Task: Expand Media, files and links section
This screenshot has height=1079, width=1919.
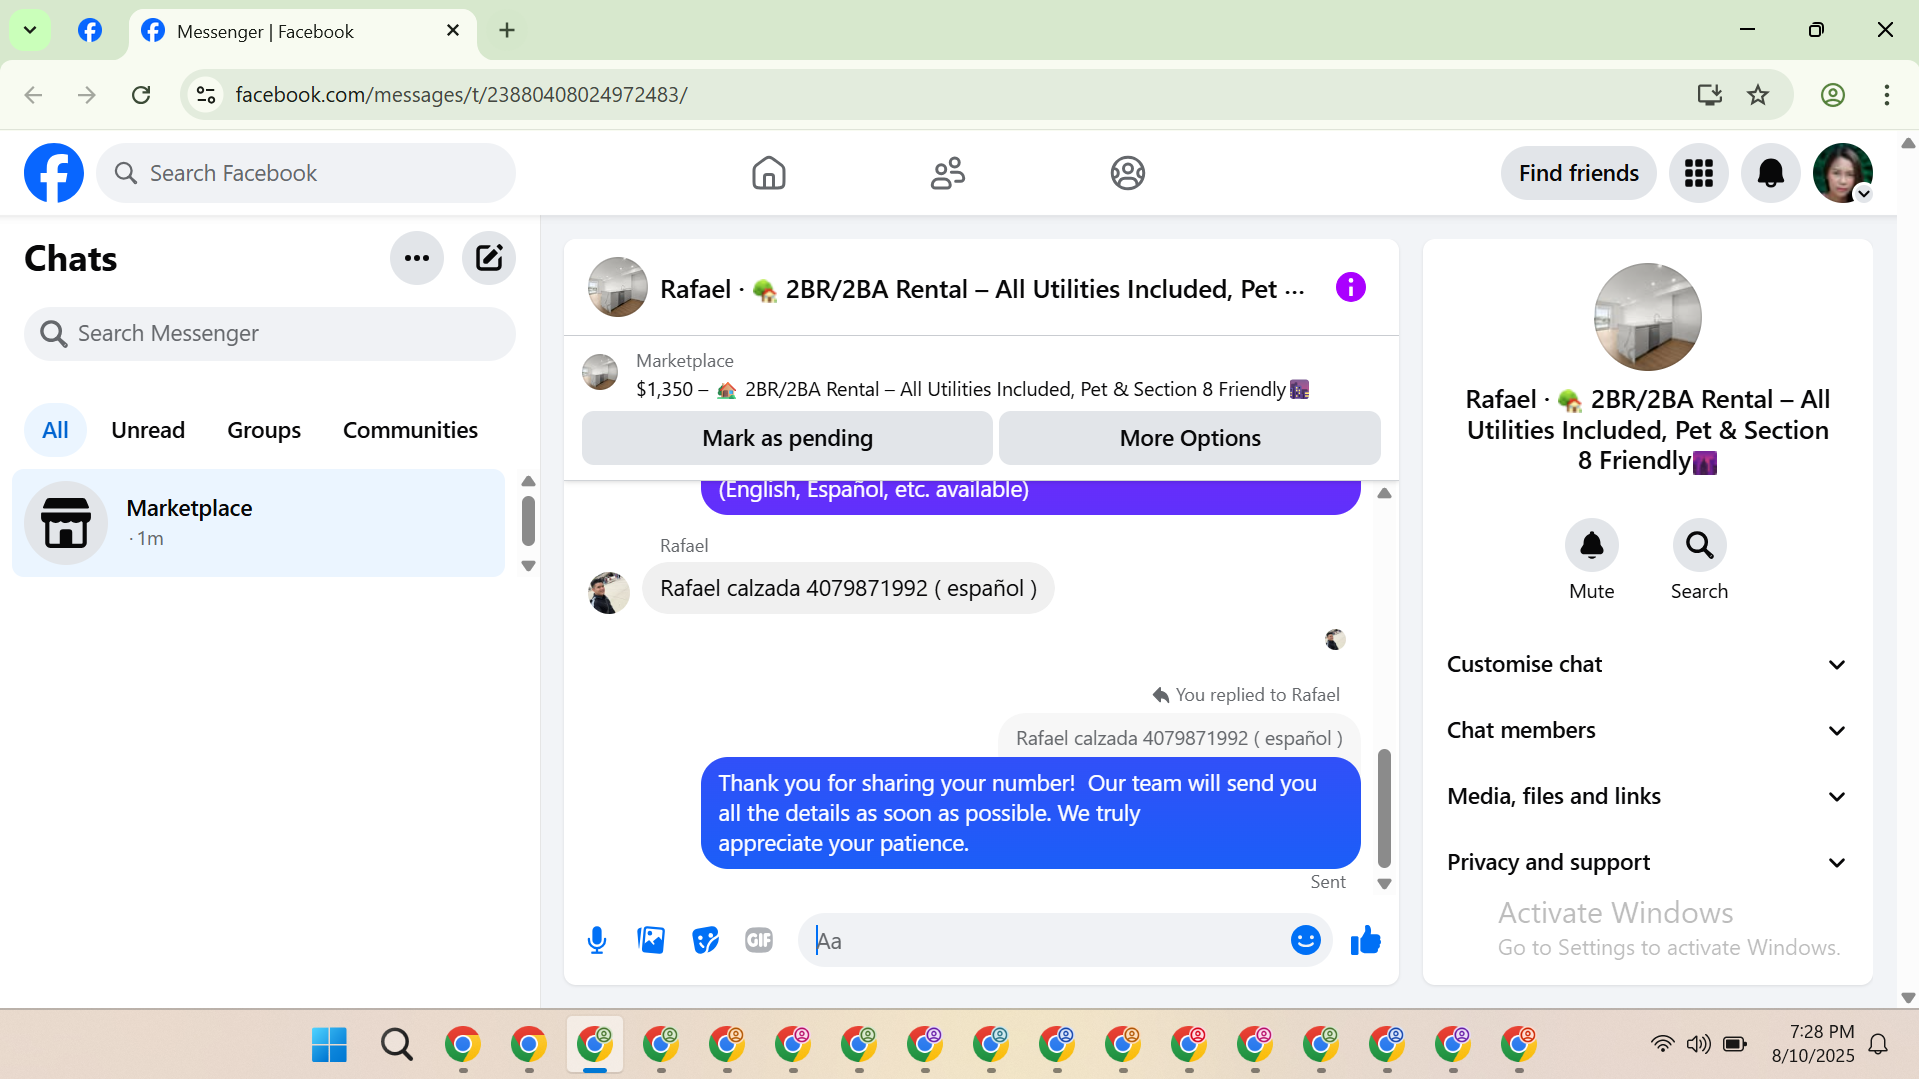Action: [x=1647, y=796]
